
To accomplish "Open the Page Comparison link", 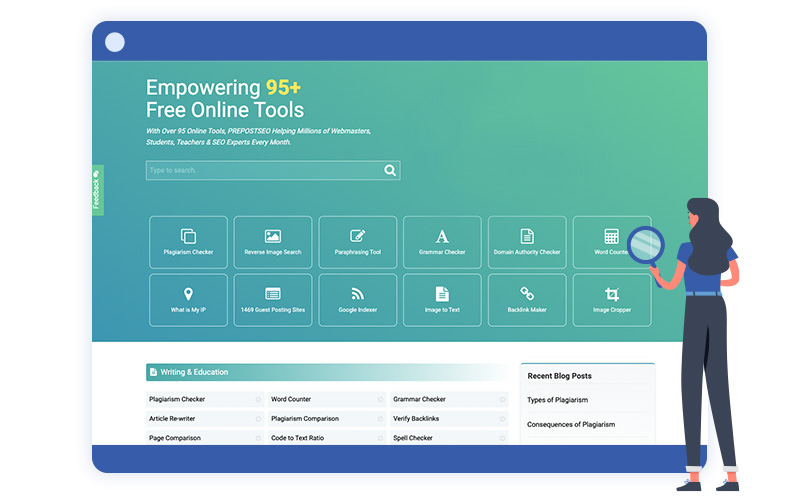I will tap(205, 438).
